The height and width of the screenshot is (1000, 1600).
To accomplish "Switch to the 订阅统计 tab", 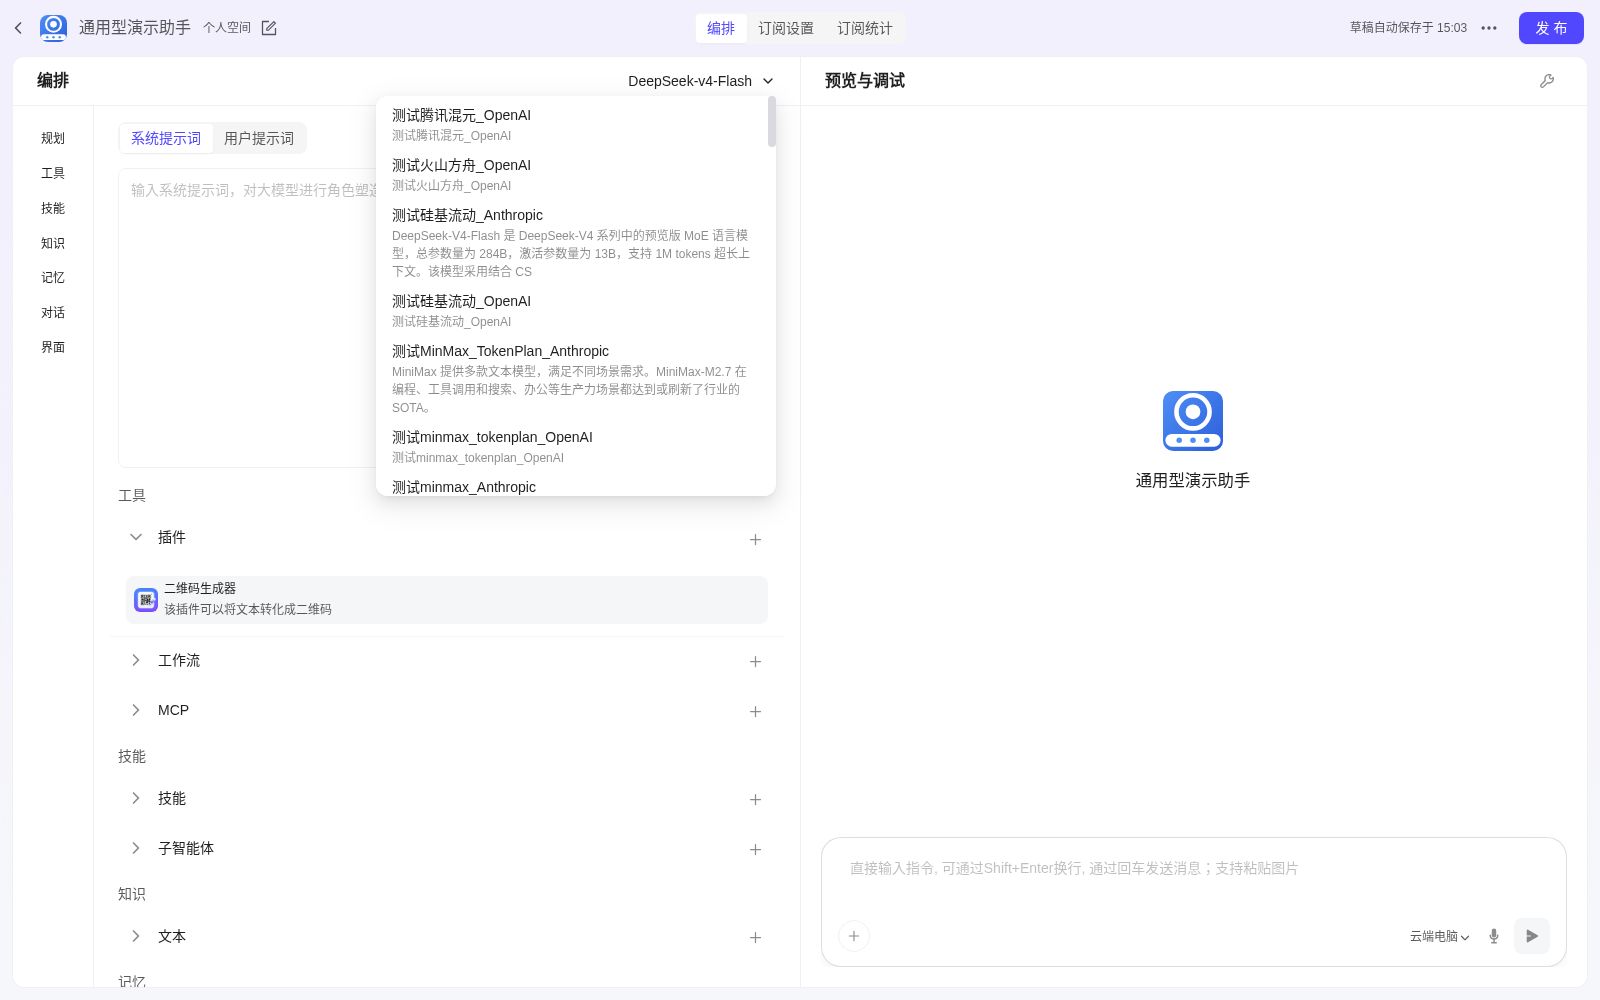I will coord(865,28).
